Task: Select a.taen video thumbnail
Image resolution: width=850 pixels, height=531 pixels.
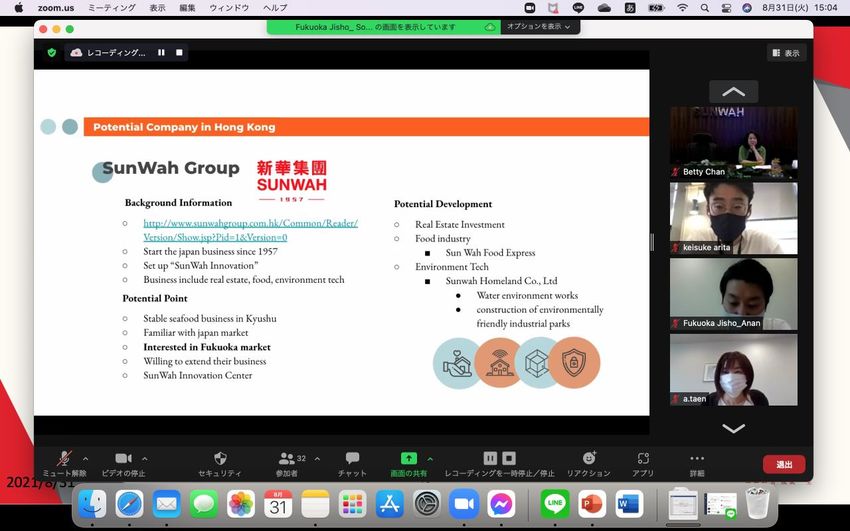Action: coord(733,370)
